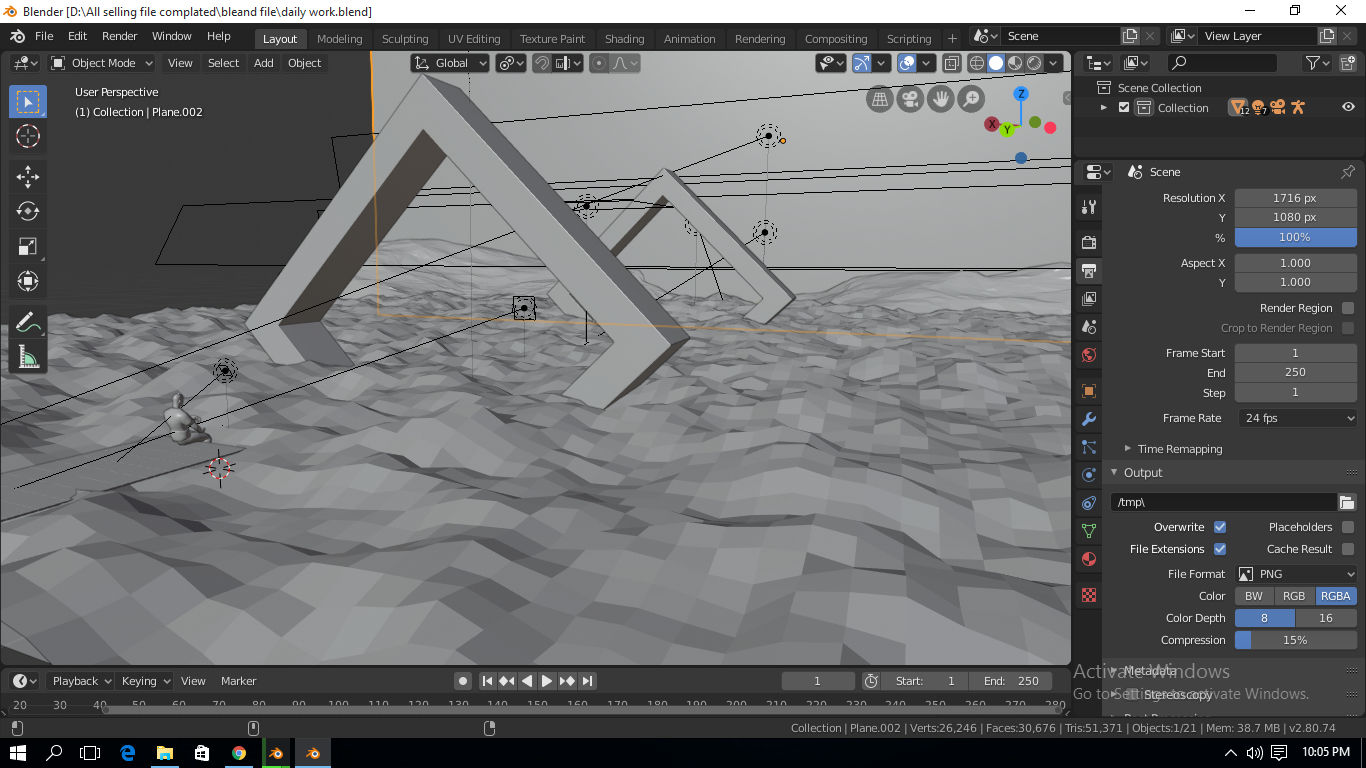
Task: Adjust the Compression slider in Output settings
Action: (1296, 639)
